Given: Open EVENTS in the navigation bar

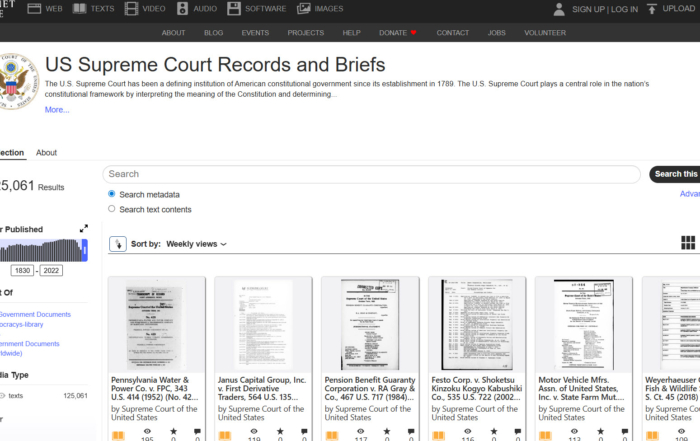Looking at the screenshot, I should click(x=255, y=33).
